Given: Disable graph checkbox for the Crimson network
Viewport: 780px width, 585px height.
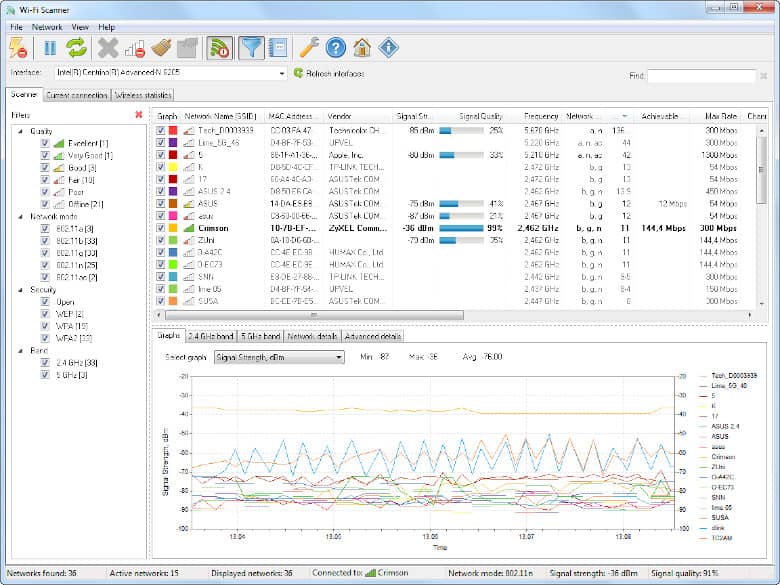Looking at the screenshot, I should [x=161, y=228].
